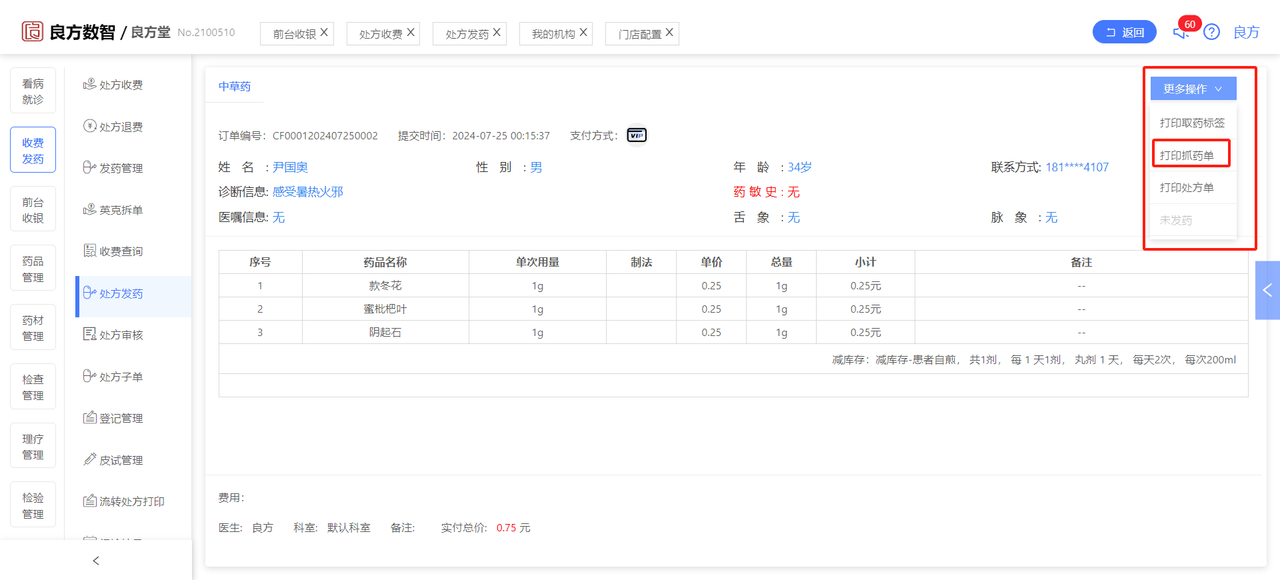Close the 前台收银 tab
Viewport: 1280px width, 580px height.
pyautogui.click(x=324, y=33)
